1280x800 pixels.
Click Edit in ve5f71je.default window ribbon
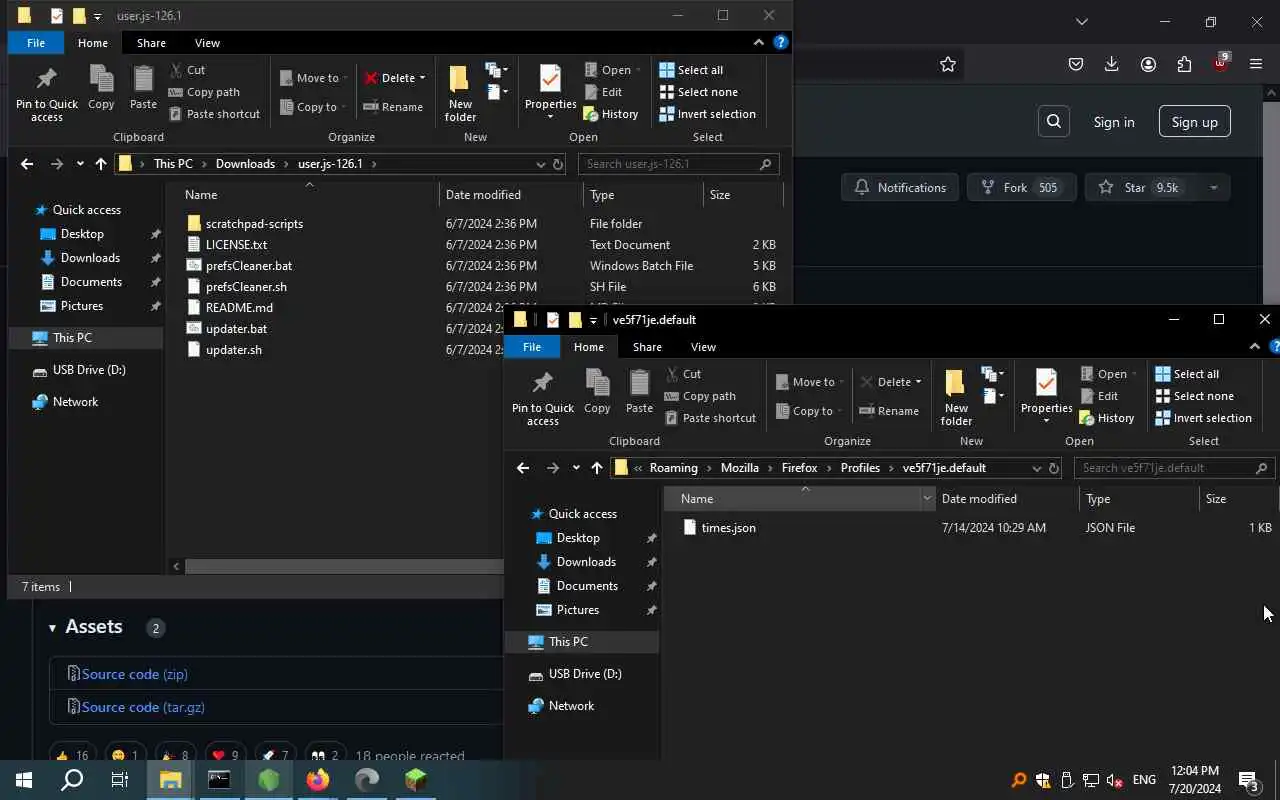[x=1099, y=396]
